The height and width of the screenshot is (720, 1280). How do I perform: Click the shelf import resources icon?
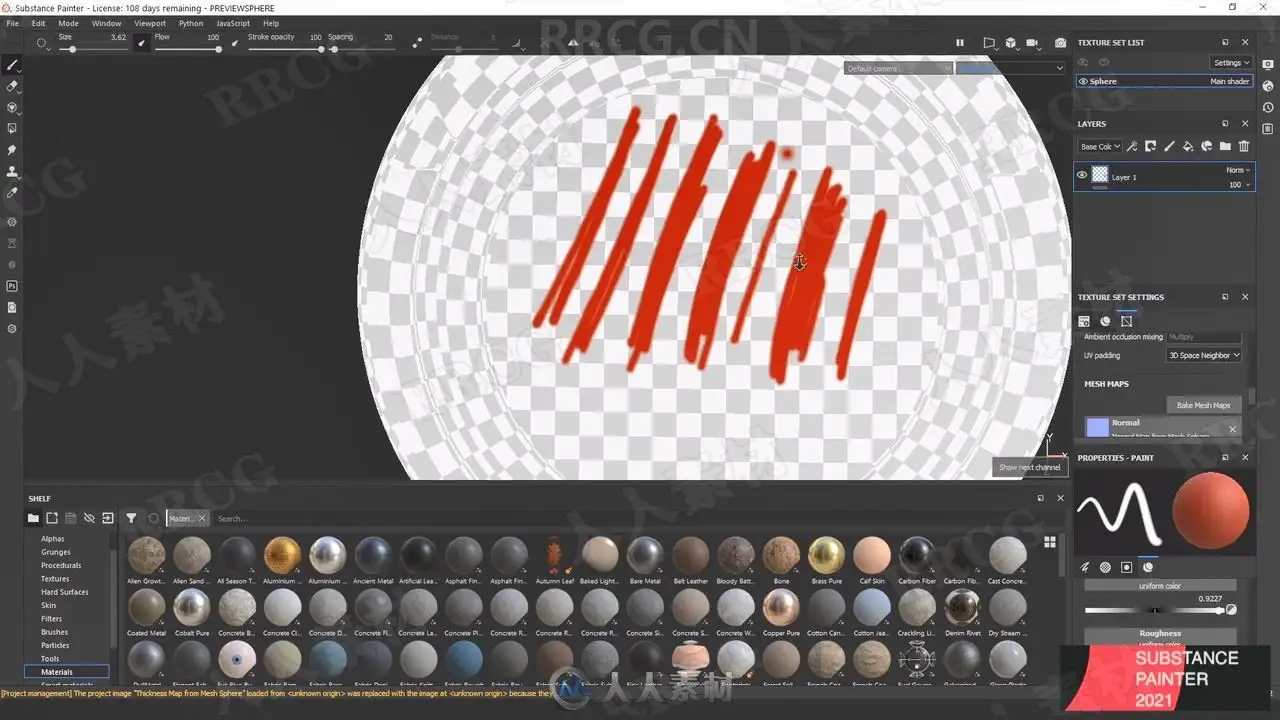(x=108, y=518)
